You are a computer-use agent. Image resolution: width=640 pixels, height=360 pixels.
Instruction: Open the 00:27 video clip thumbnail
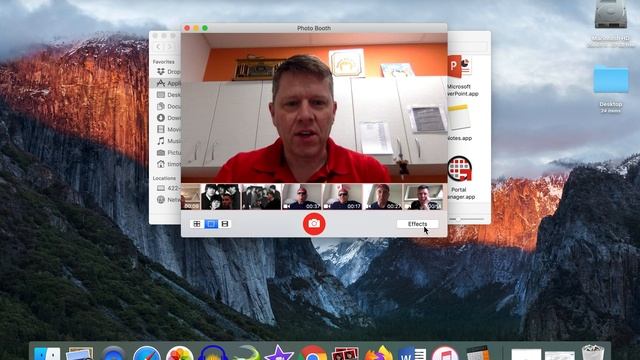pyautogui.click(x=383, y=197)
